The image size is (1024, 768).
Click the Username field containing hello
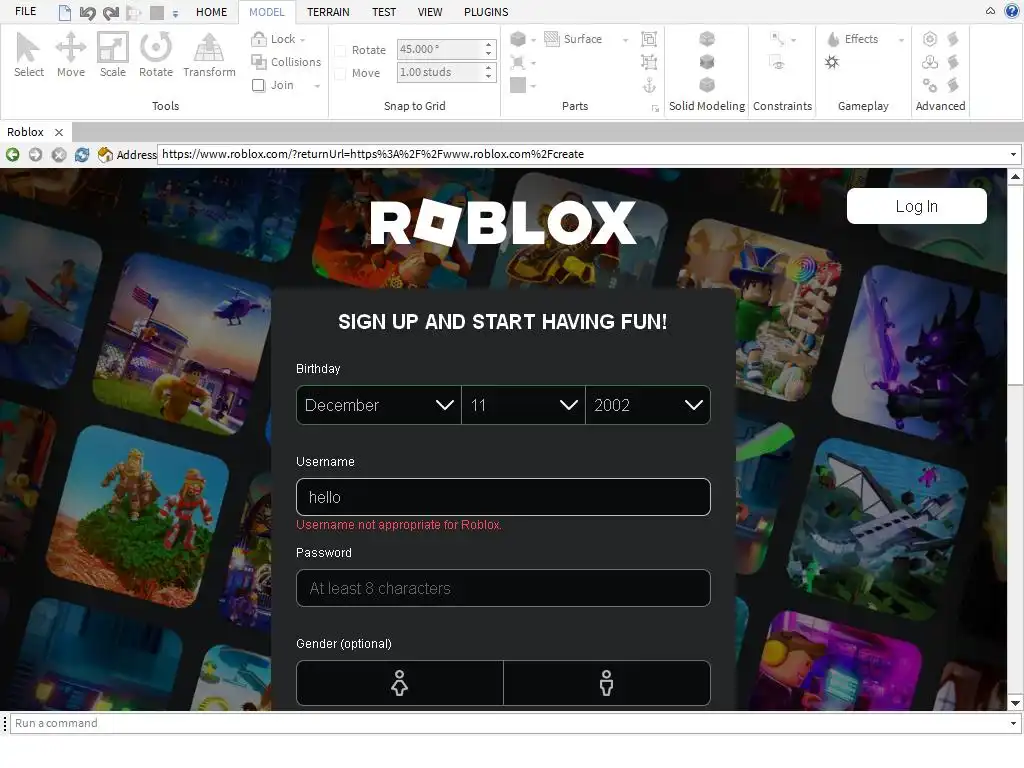point(503,497)
